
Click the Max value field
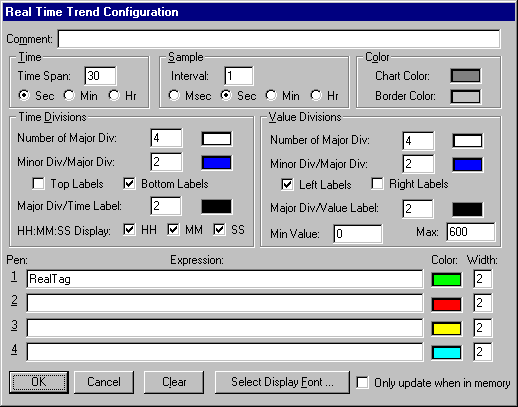(471, 232)
